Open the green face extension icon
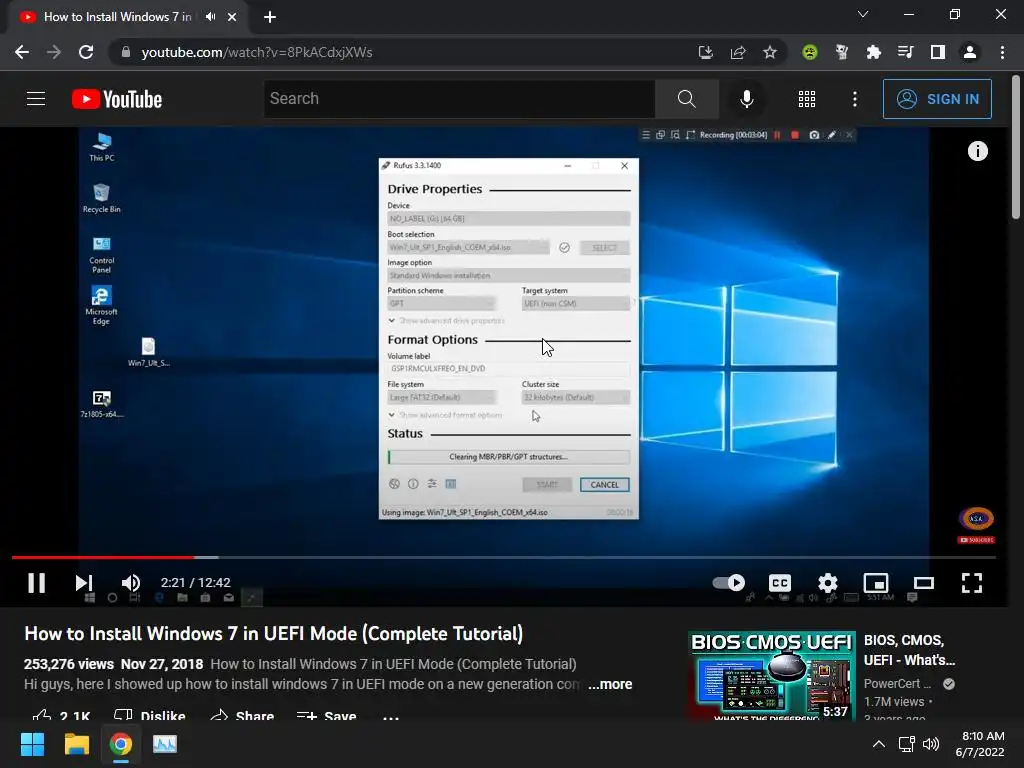This screenshot has width=1024, height=768. point(810,52)
